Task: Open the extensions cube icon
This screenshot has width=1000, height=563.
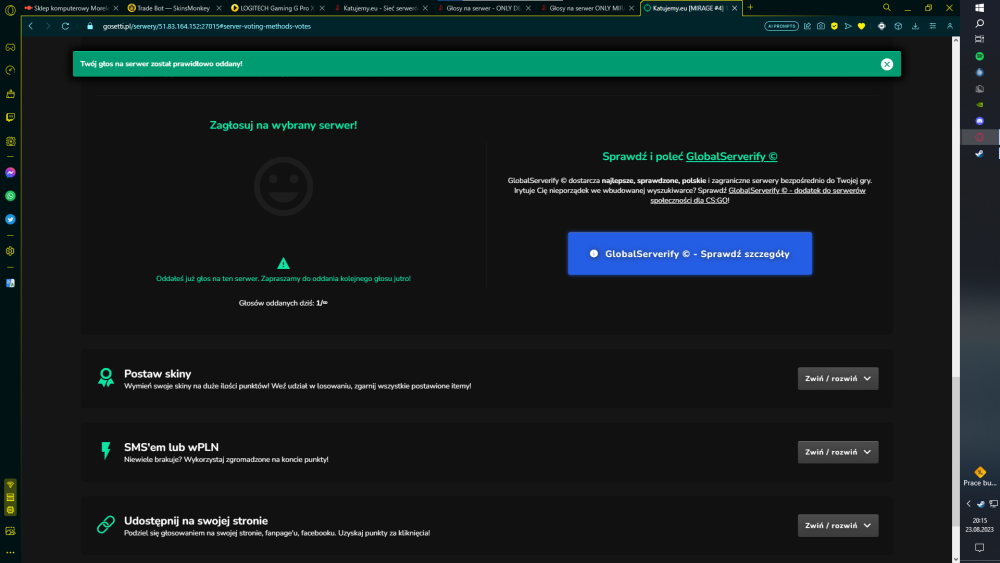Action: (898, 26)
